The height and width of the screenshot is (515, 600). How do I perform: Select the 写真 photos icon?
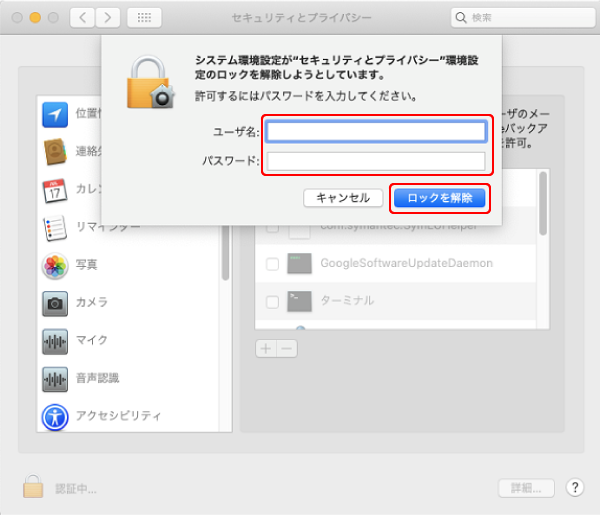tap(55, 266)
